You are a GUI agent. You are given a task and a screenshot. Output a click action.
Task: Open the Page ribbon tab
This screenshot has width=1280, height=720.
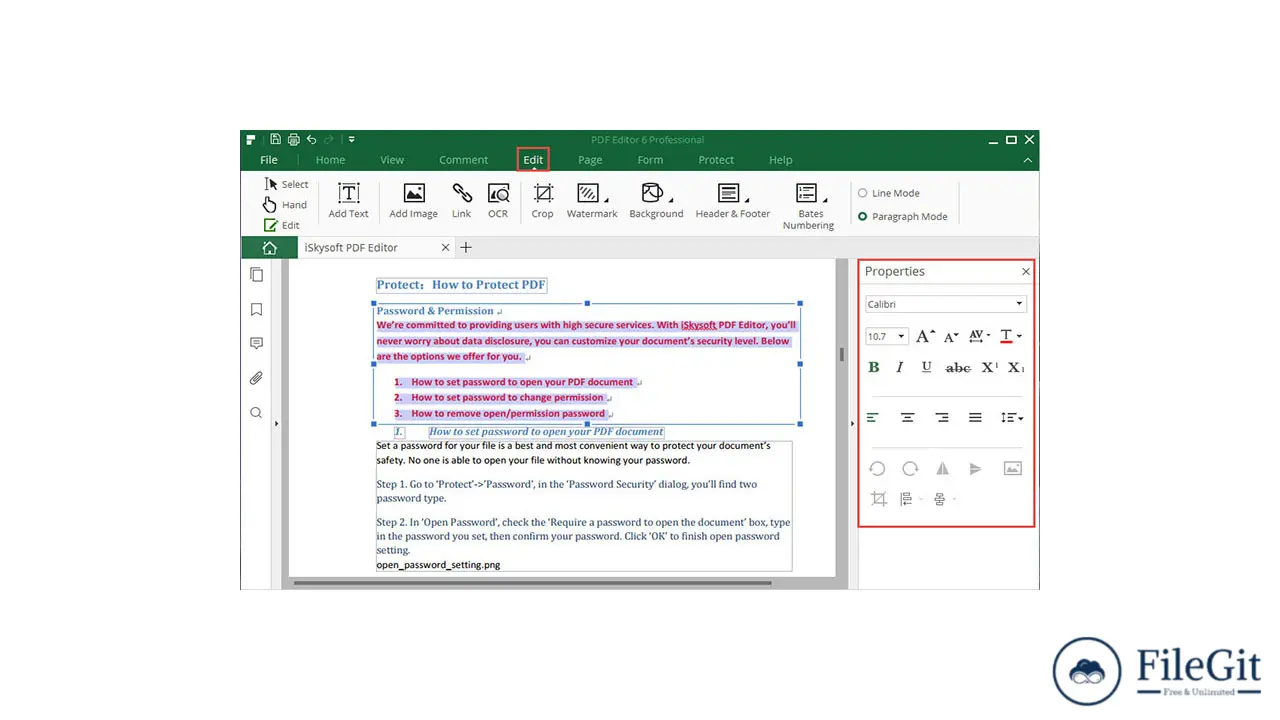point(590,160)
